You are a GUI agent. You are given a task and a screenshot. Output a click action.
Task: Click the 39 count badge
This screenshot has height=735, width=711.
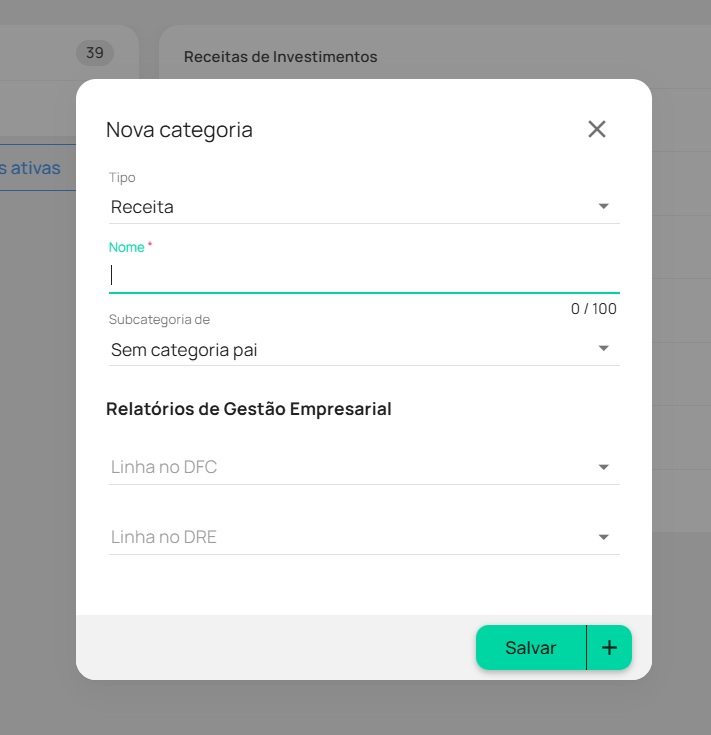pyautogui.click(x=95, y=52)
